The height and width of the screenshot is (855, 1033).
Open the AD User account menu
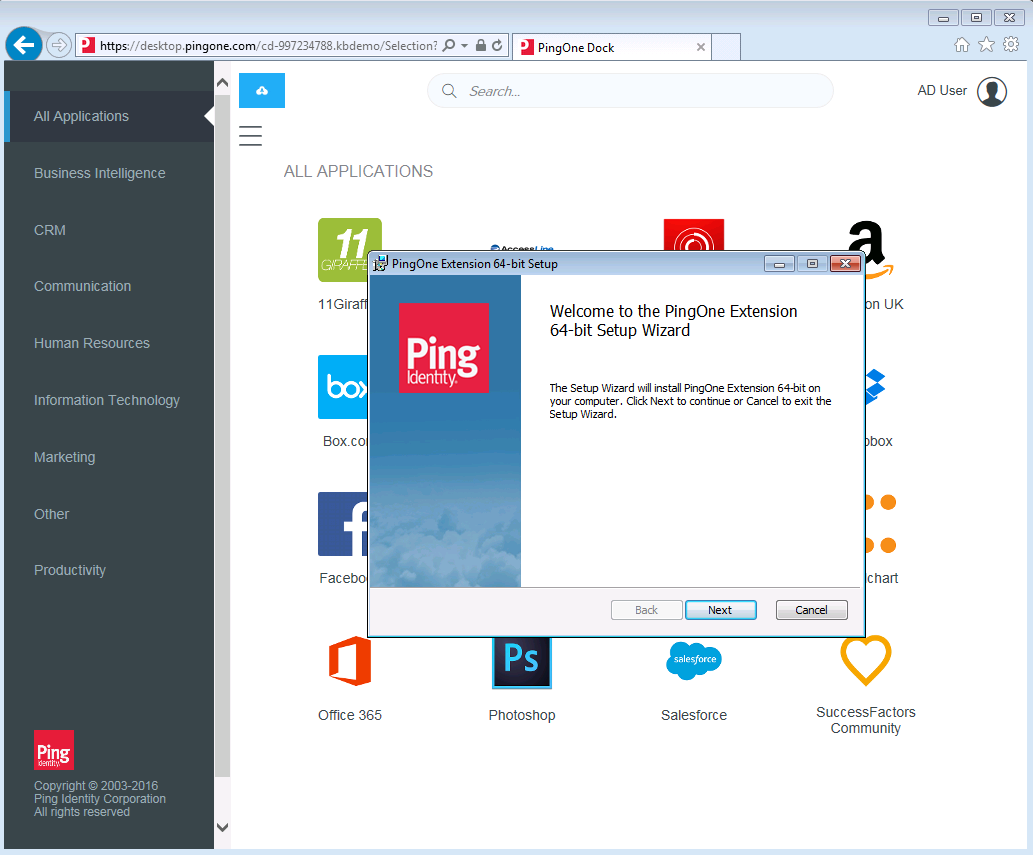[962, 90]
